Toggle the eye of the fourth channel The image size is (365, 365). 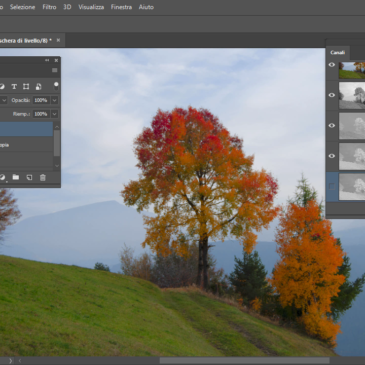click(x=332, y=156)
